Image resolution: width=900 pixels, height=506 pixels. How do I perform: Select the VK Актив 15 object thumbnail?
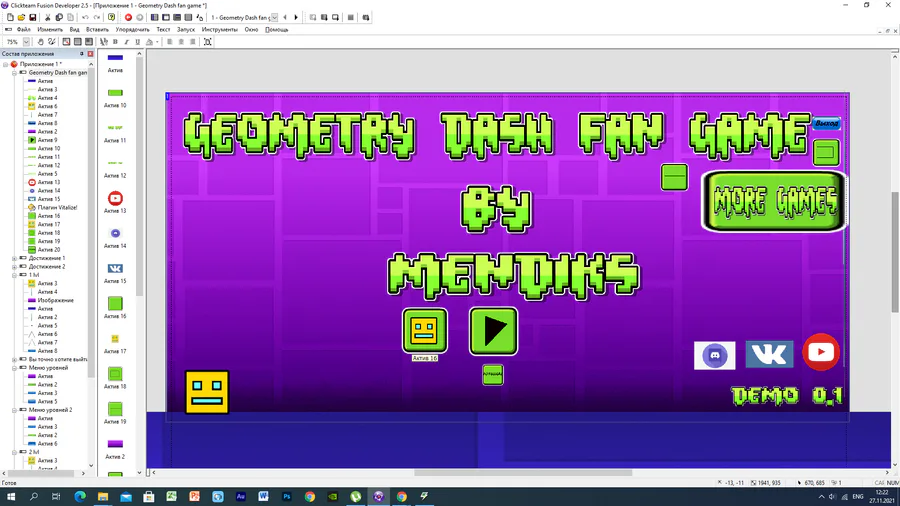[115, 268]
